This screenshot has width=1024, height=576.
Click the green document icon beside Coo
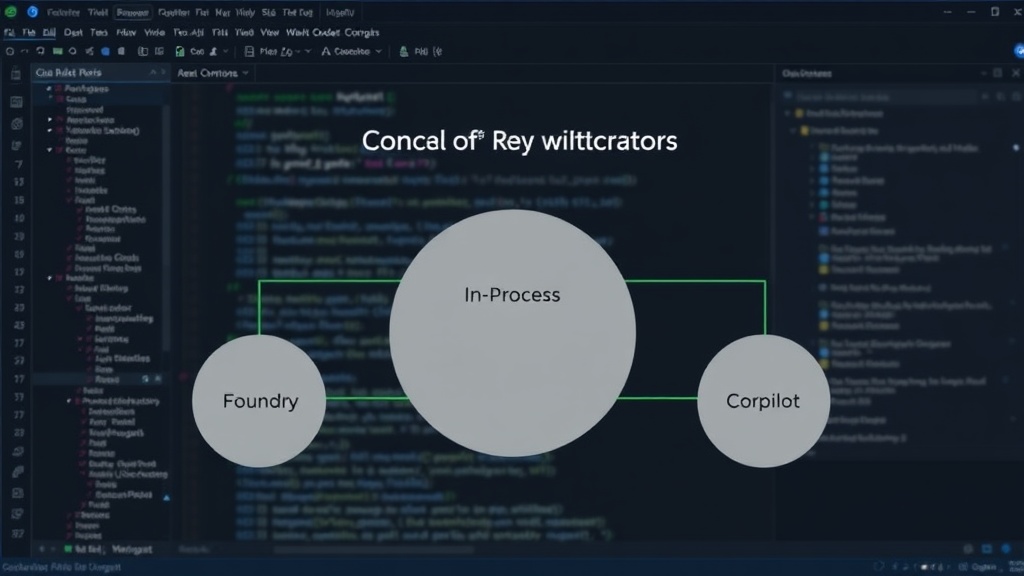click(180, 51)
